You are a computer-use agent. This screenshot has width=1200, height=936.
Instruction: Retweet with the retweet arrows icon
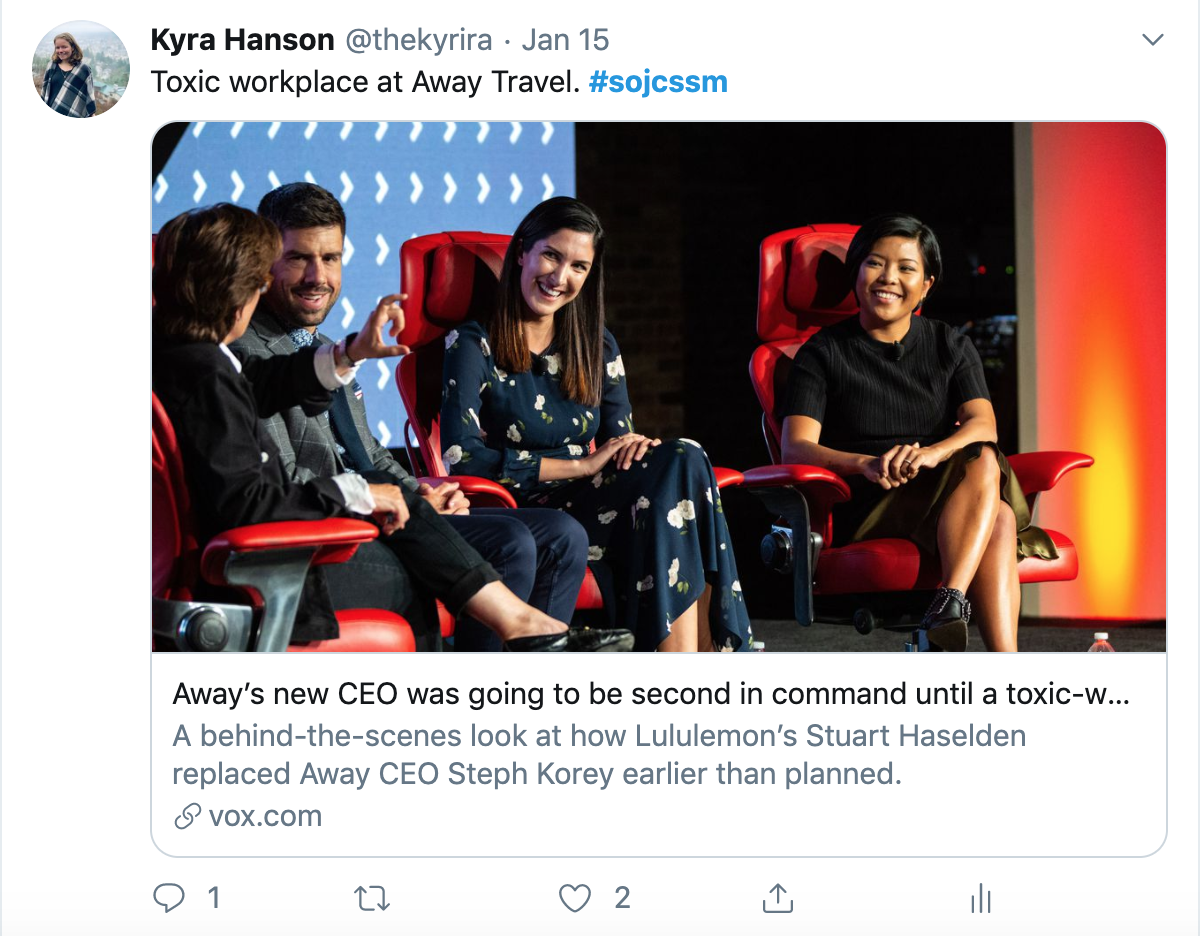click(x=373, y=899)
